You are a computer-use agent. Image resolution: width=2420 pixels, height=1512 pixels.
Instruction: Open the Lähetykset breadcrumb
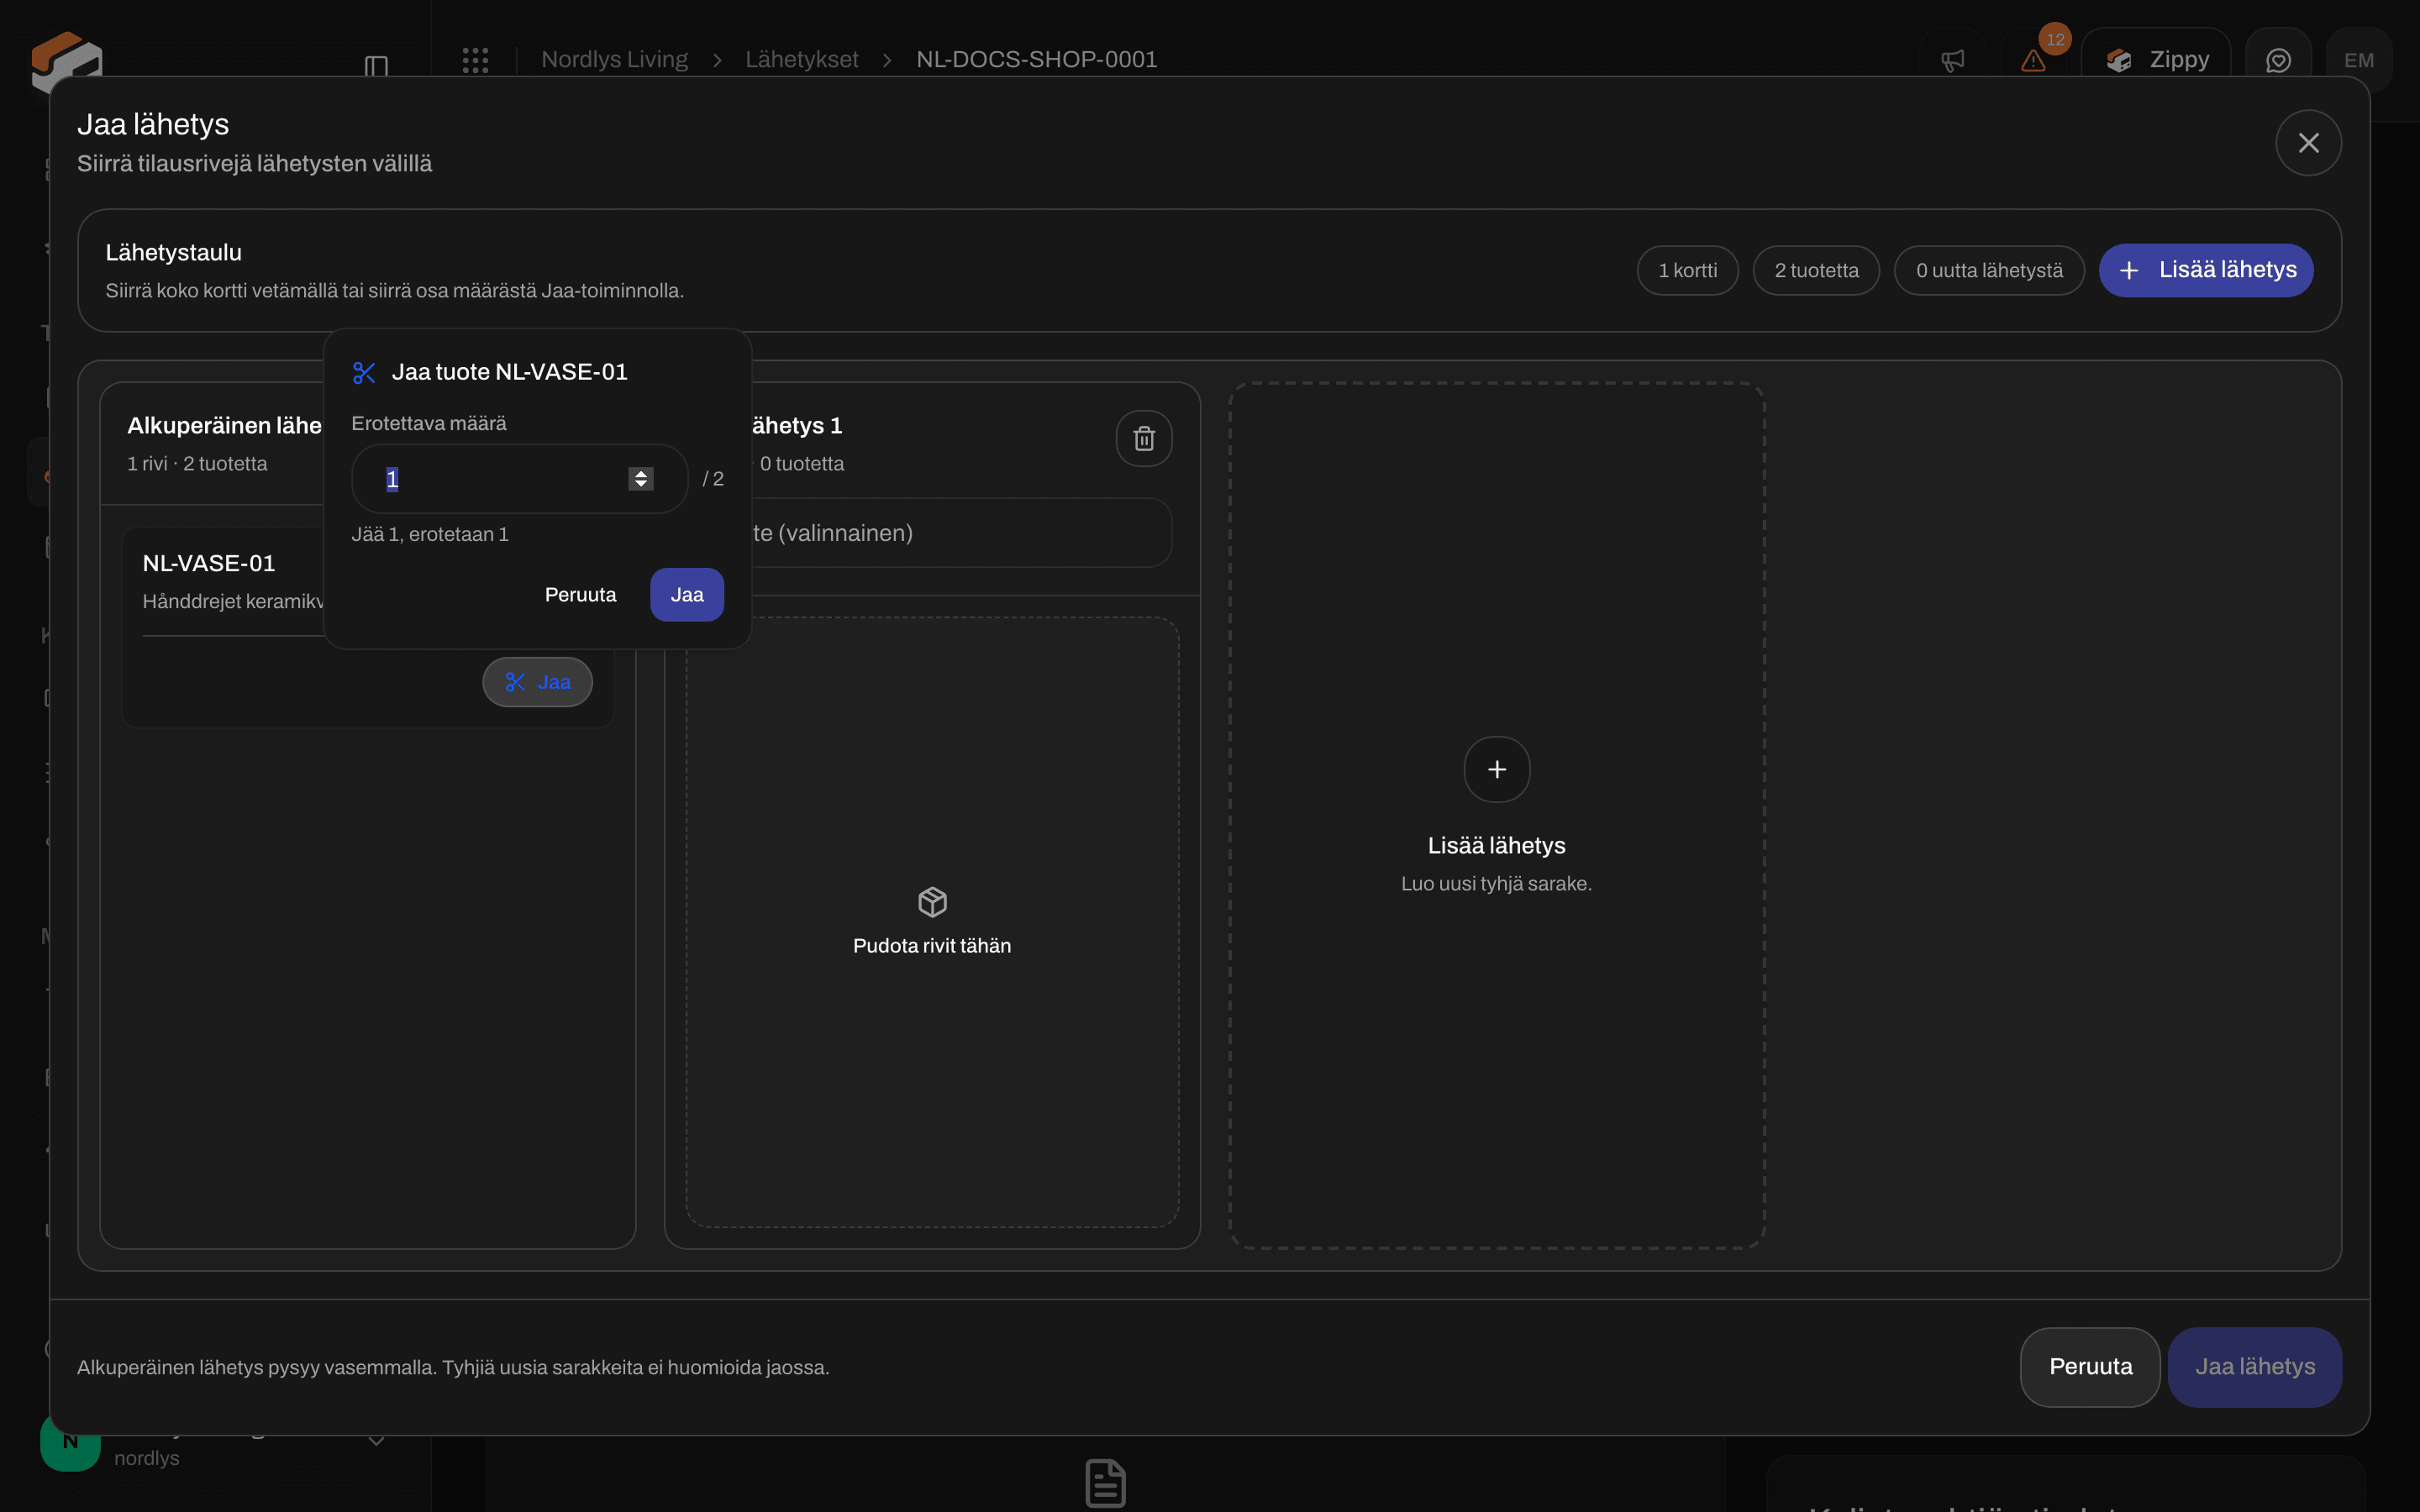[801, 60]
